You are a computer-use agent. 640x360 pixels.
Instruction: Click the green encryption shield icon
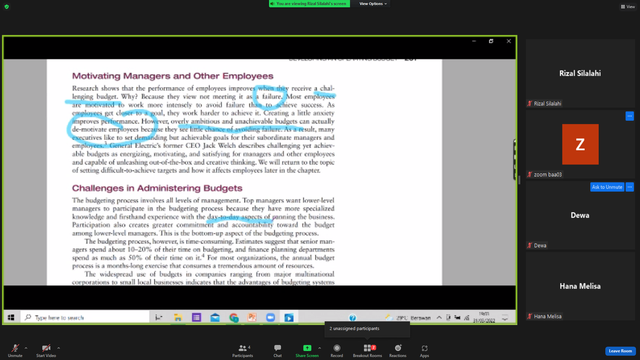coord(7,7)
